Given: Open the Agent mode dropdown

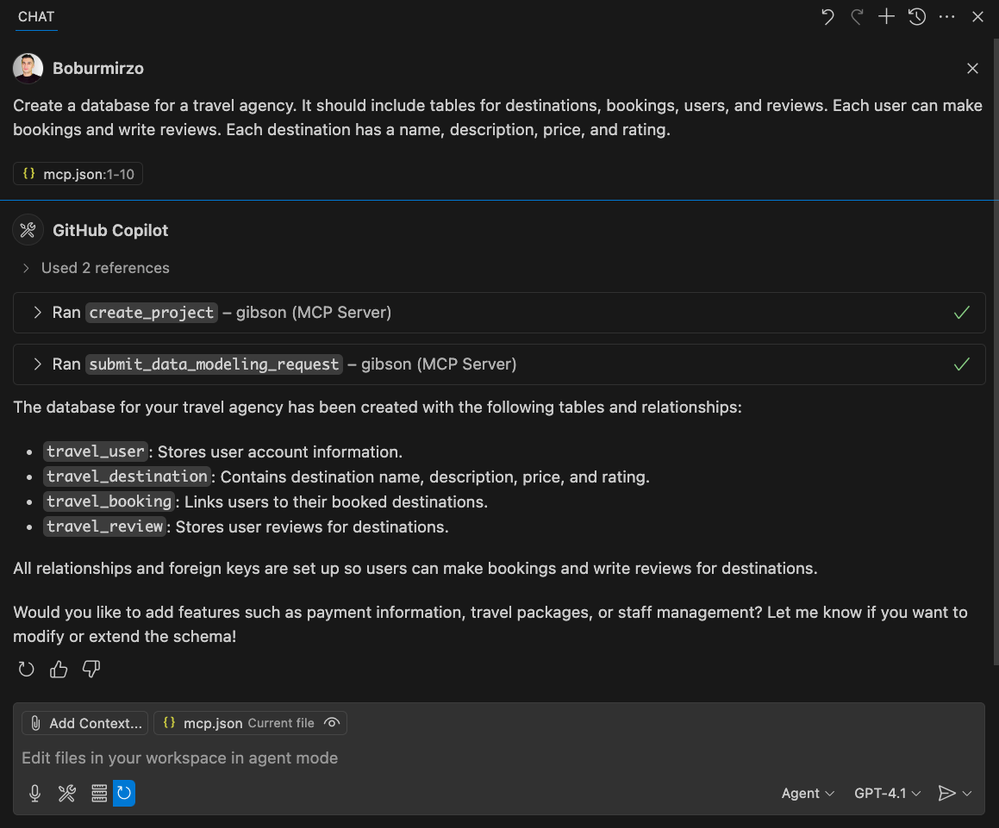Looking at the screenshot, I should (808, 793).
